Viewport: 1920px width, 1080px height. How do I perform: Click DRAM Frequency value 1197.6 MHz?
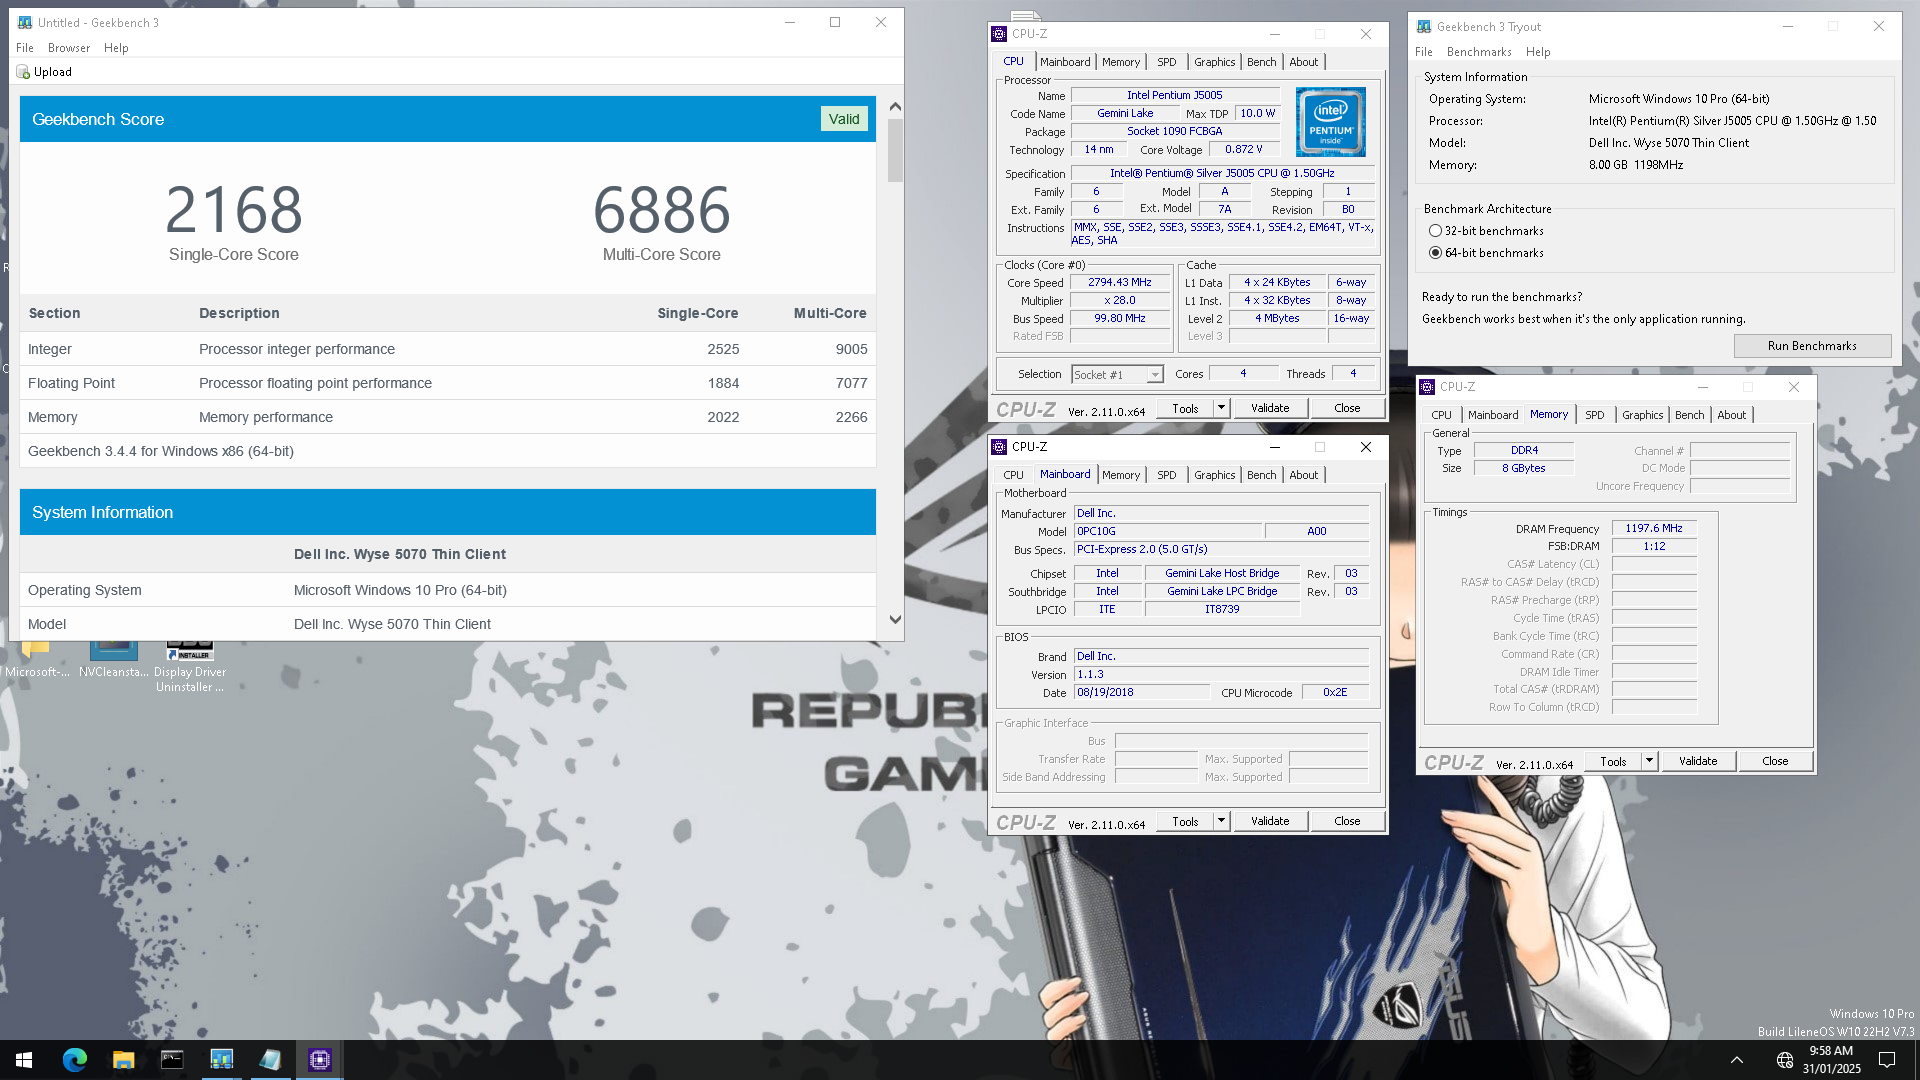pyautogui.click(x=1654, y=528)
